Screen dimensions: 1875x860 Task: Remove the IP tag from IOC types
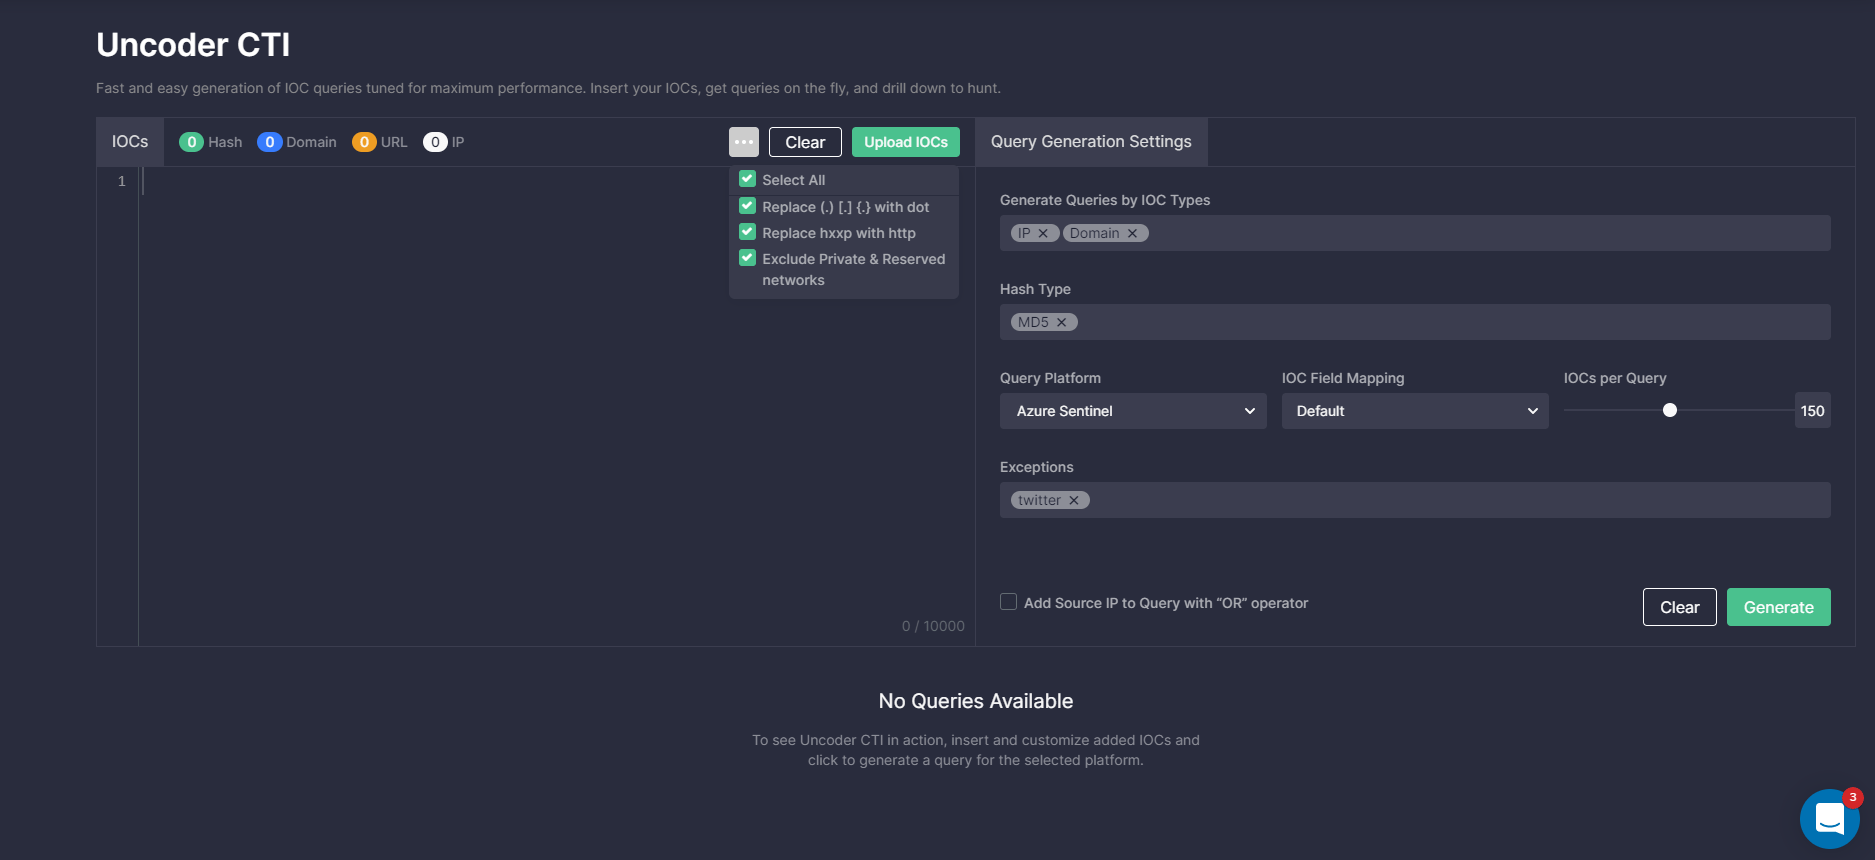pos(1043,233)
